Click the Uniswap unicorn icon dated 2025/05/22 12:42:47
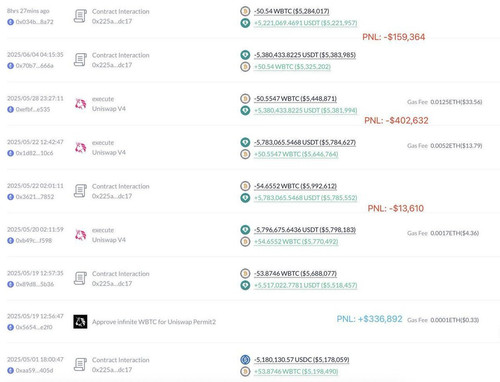This screenshot has height=382, width=500. pos(80,148)
